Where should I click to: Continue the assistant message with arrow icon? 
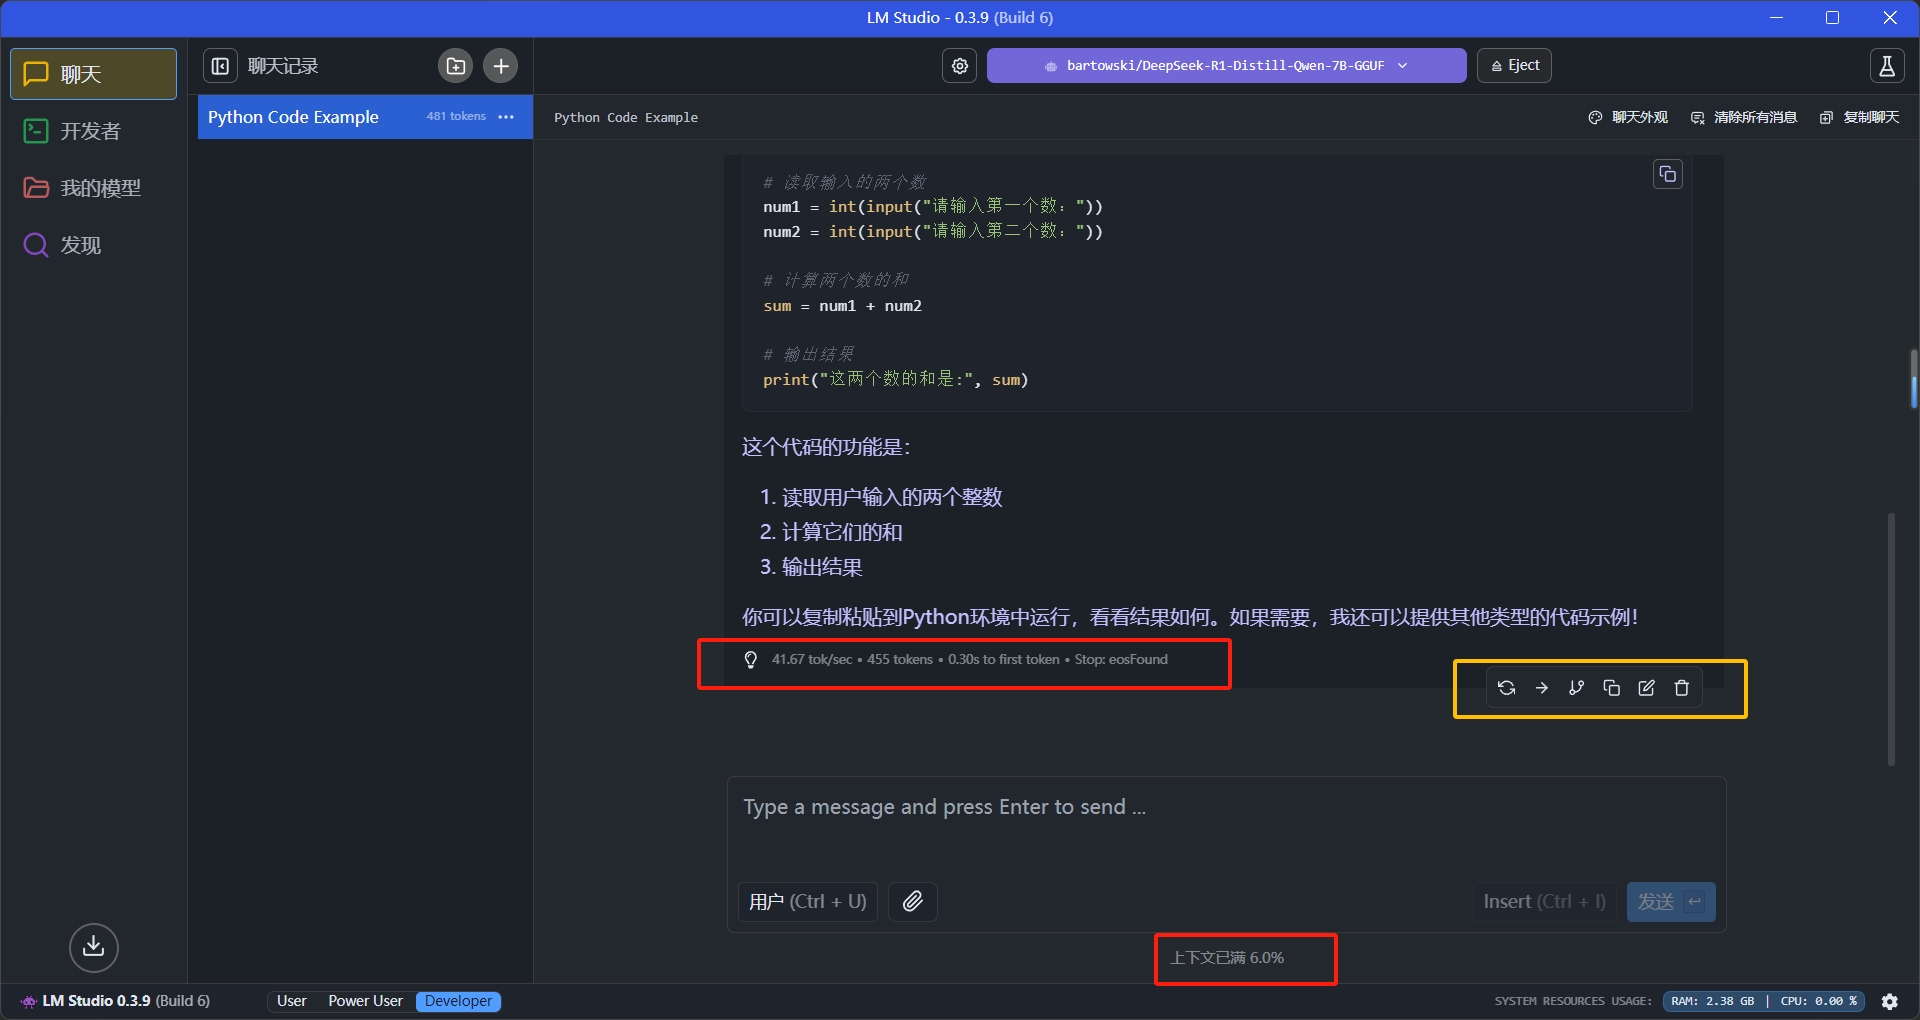tap(1542, 688)
